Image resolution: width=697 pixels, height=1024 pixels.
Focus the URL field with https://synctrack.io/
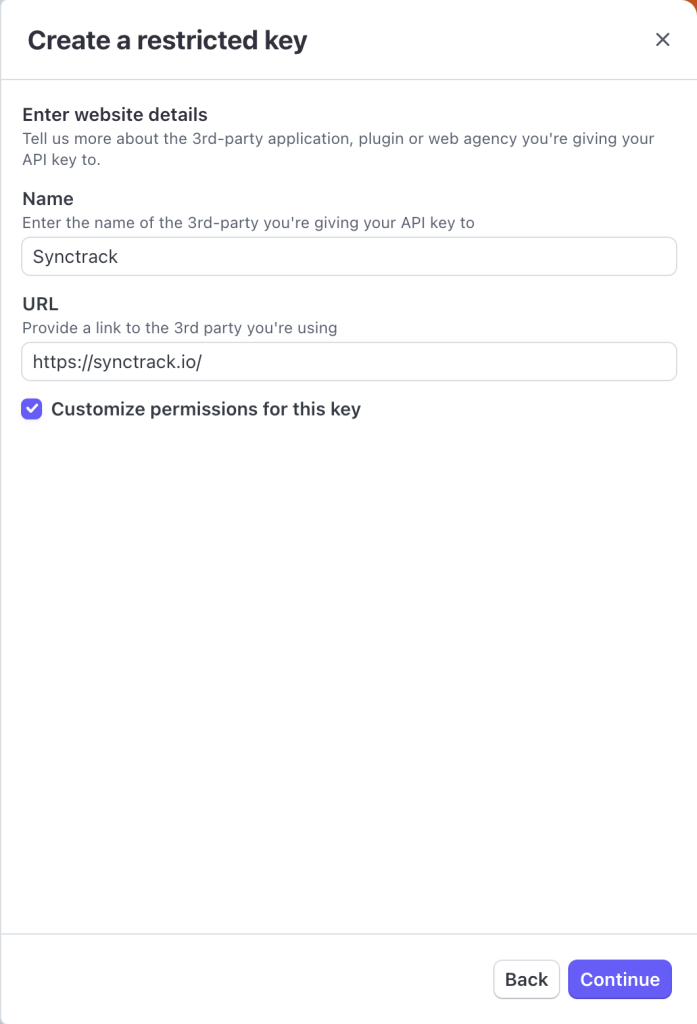[349, 362]
